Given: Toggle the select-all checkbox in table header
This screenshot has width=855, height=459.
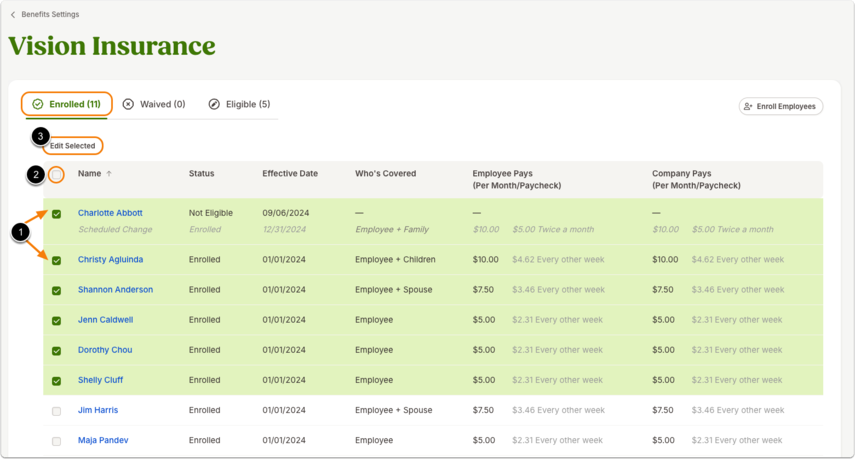Looking at the screenshot, I should point(56,174).
